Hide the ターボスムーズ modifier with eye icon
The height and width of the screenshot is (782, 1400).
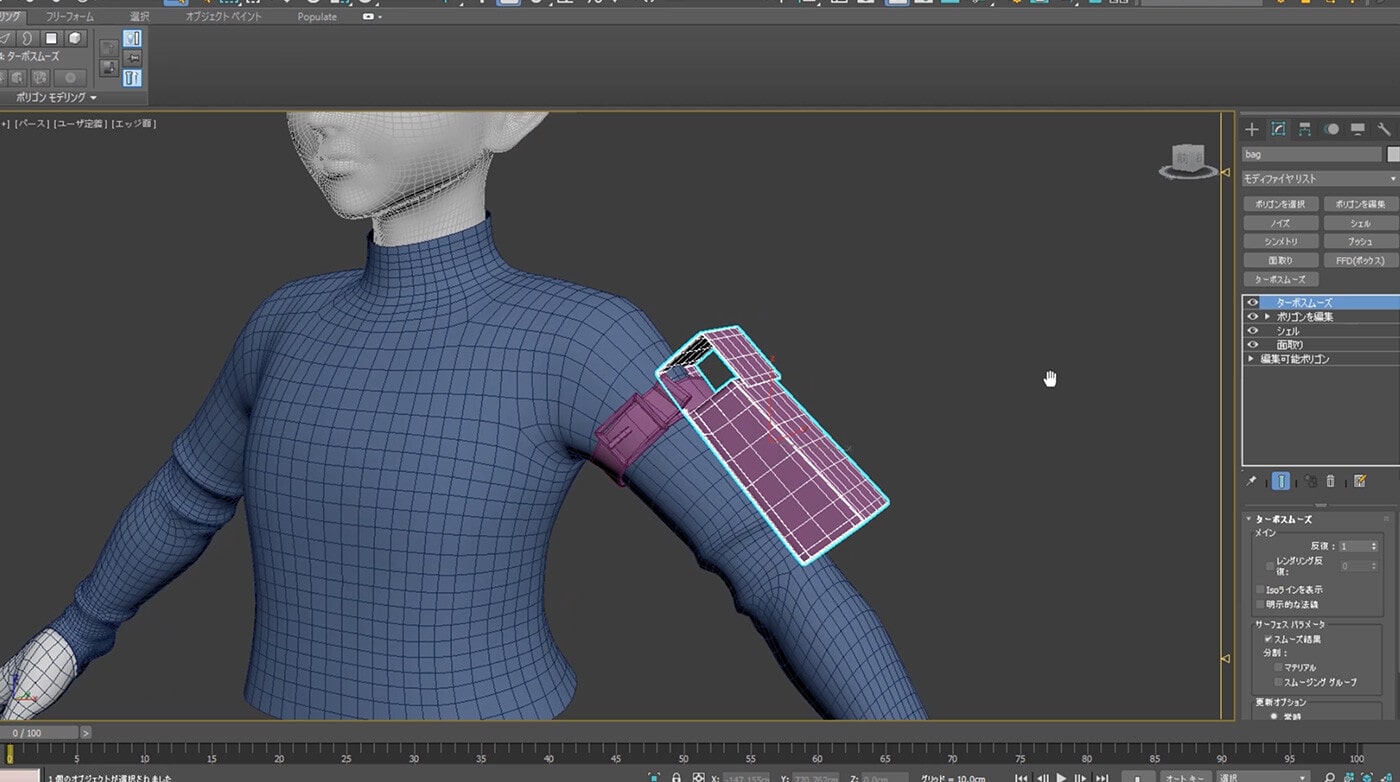(x=1252, y=302)
